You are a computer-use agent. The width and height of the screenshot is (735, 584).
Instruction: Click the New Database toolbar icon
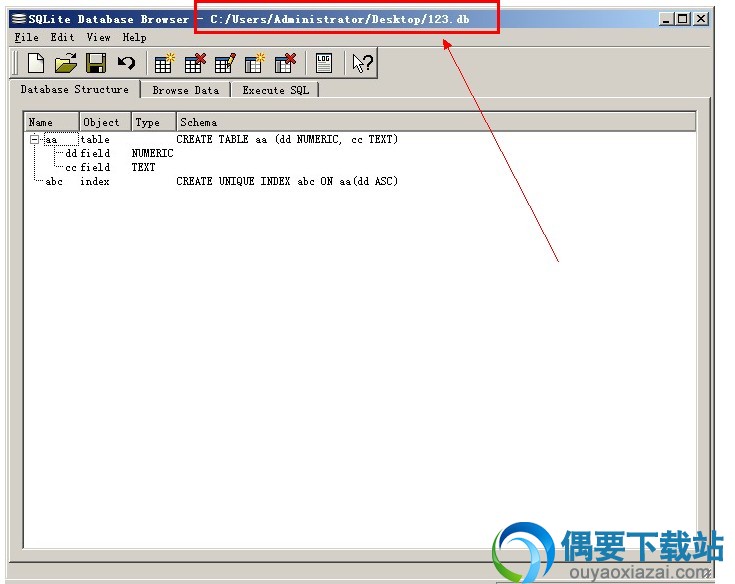click(36, 63)
